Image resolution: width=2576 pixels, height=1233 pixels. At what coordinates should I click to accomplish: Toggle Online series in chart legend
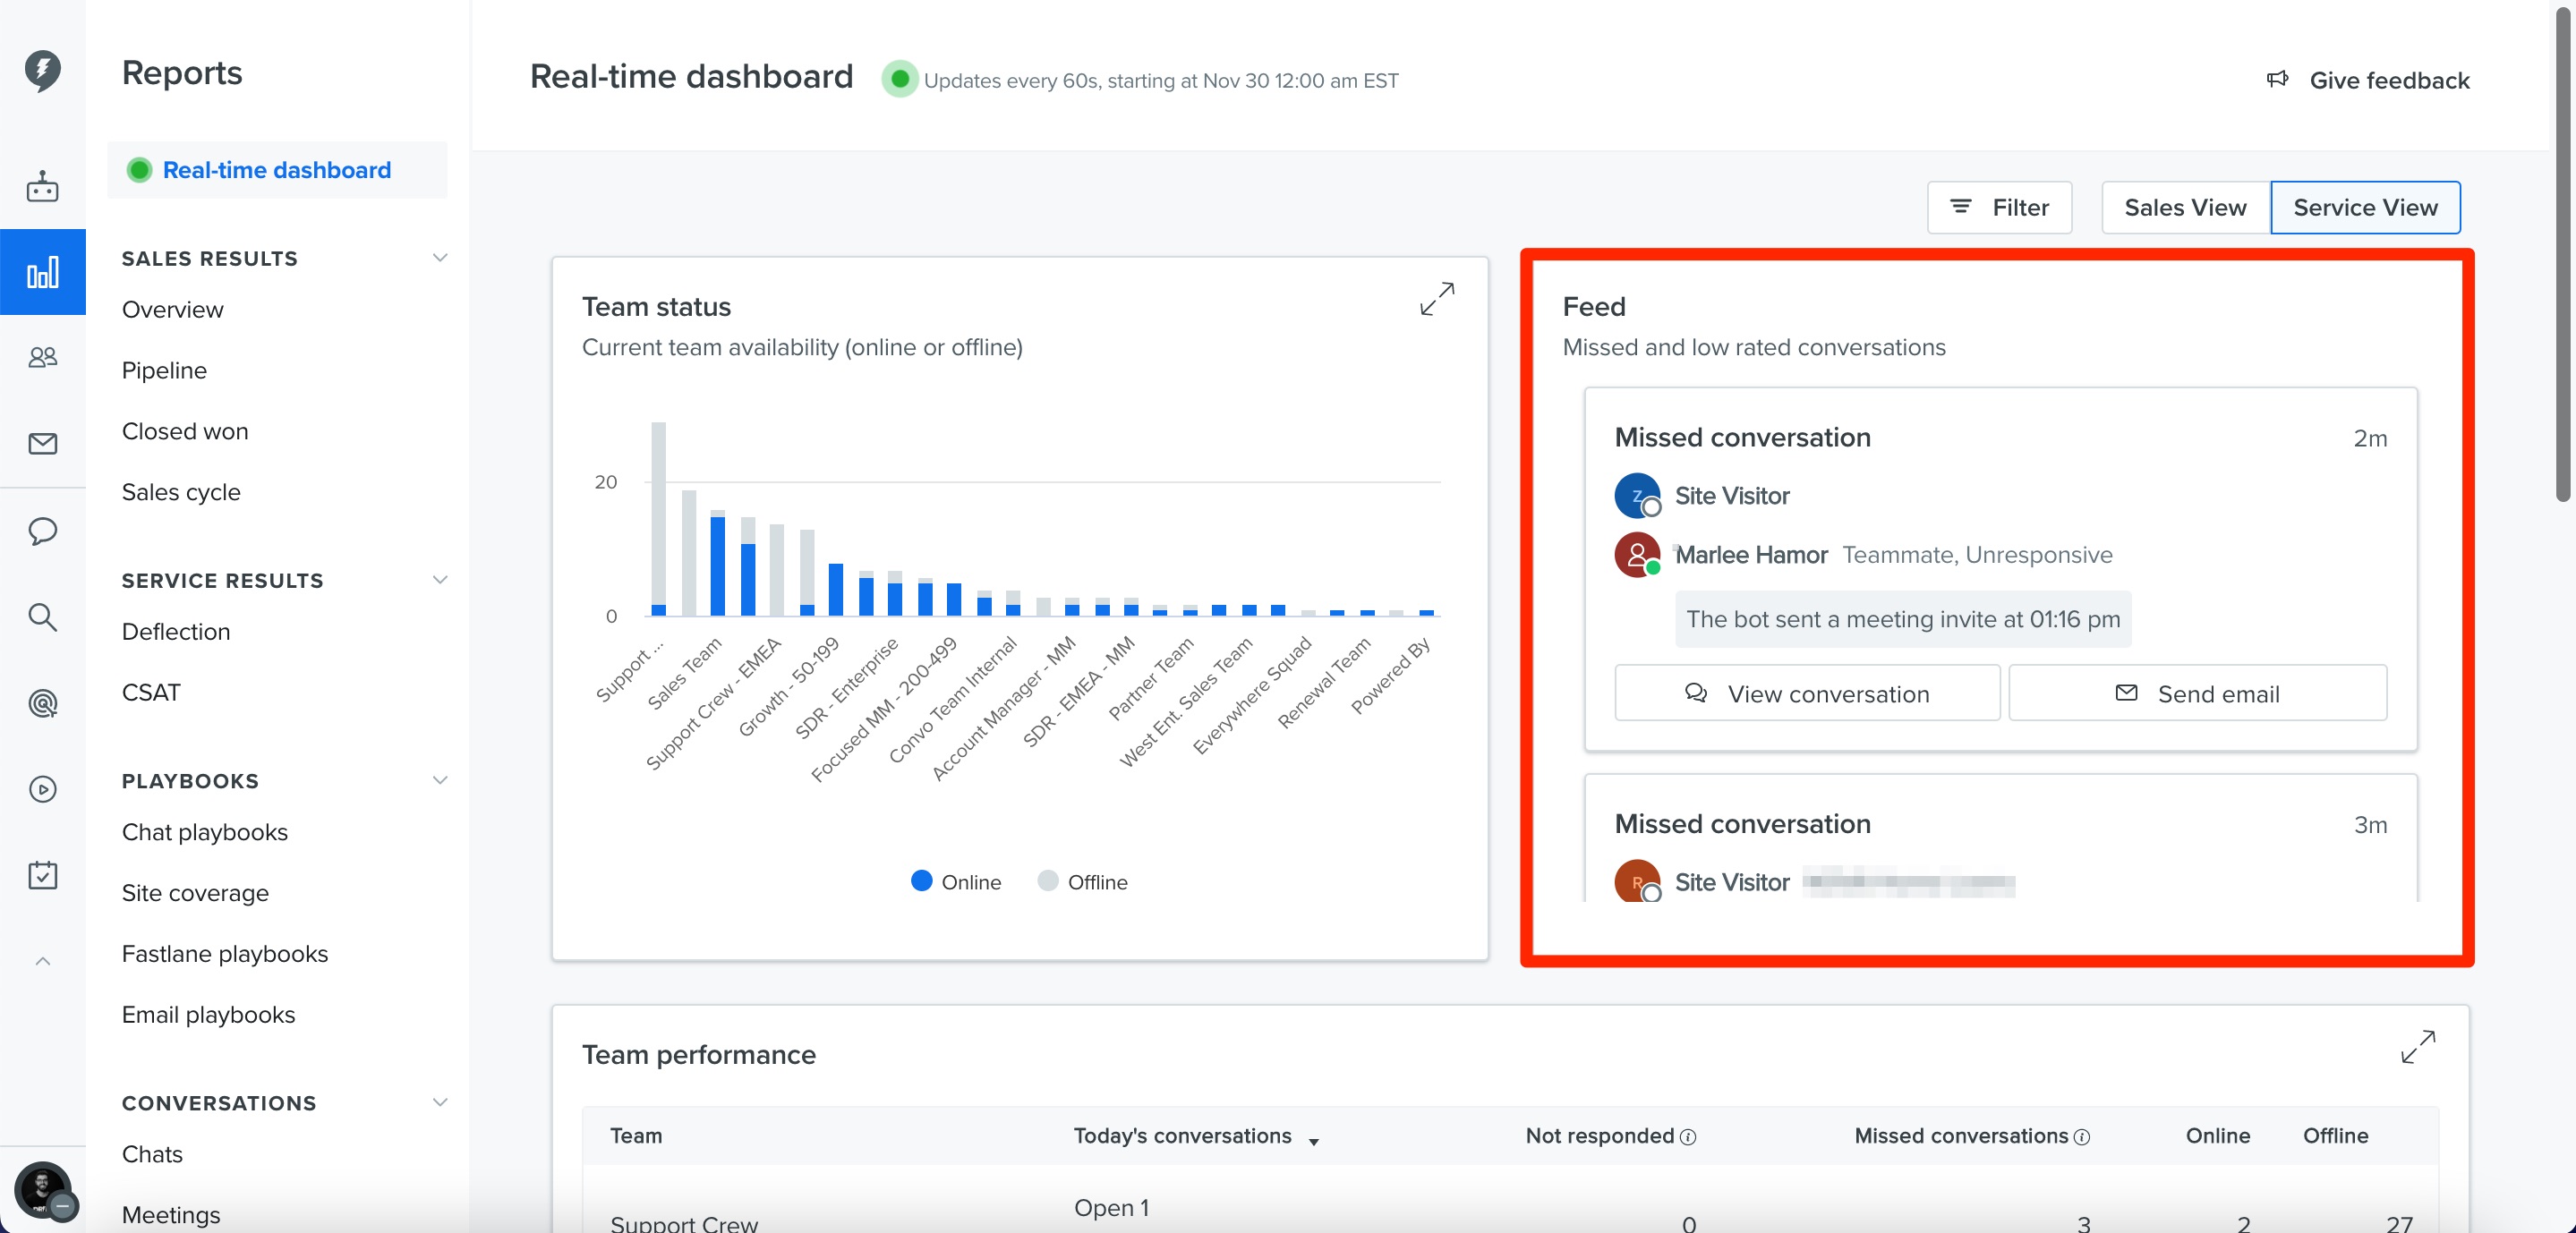(x=956, y=881)
